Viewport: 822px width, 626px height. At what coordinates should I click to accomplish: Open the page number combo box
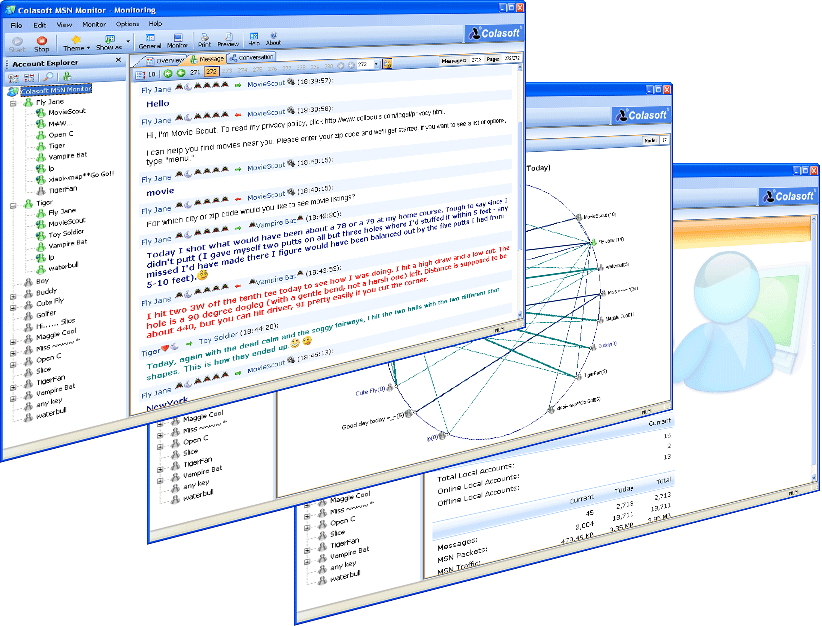(x=368, y=64)
